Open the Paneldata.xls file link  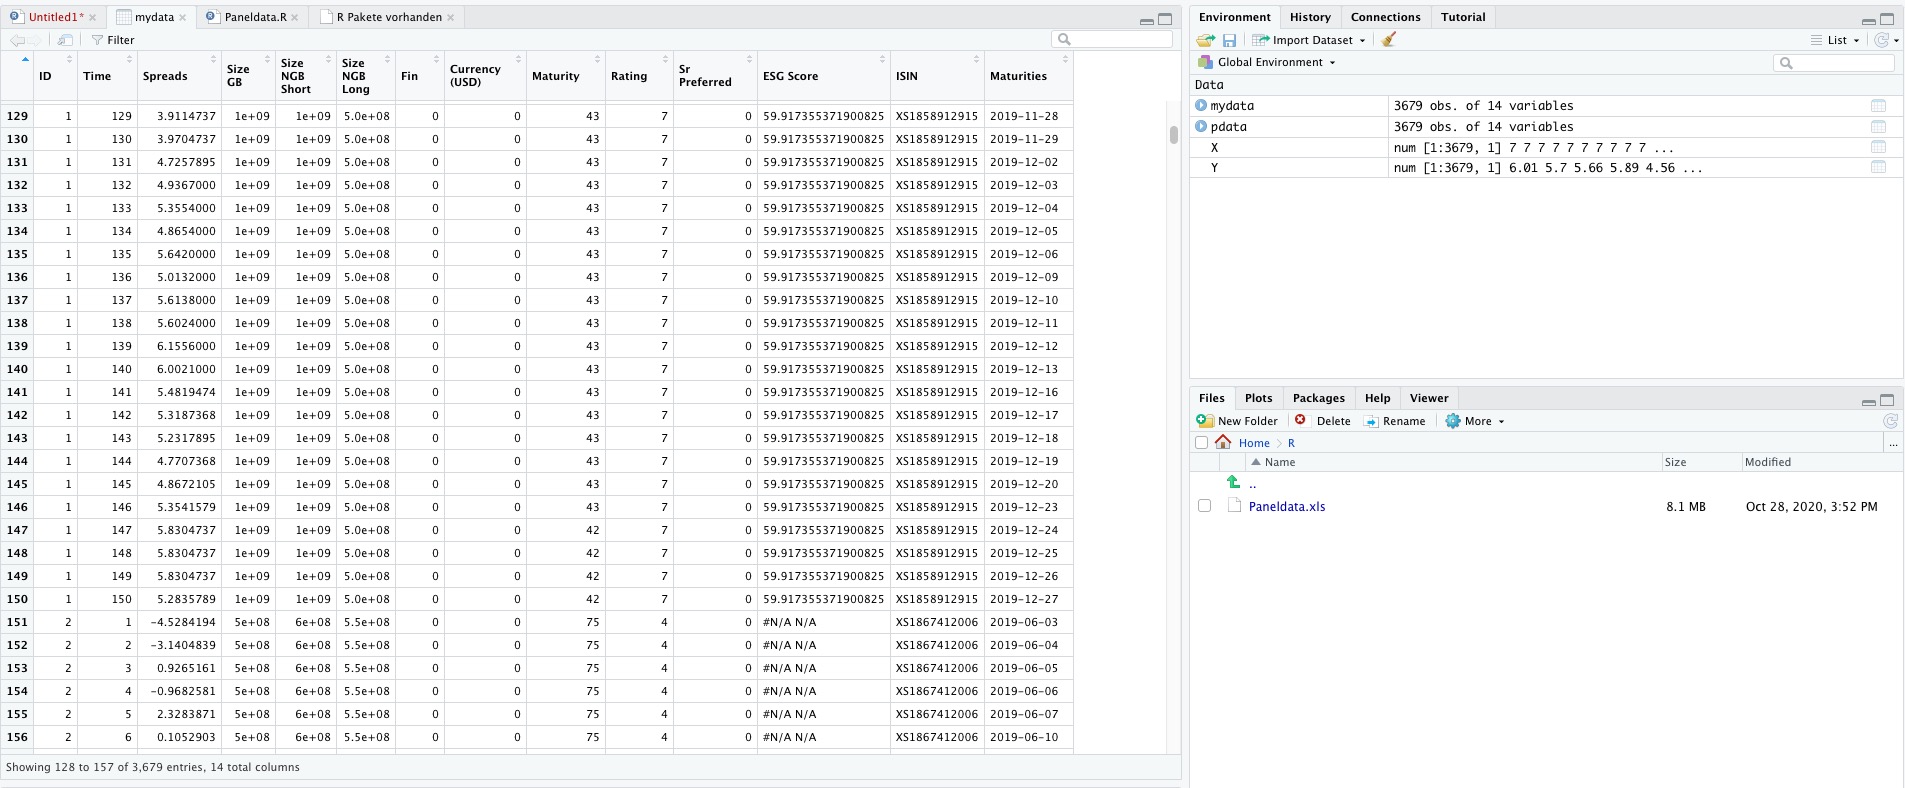coord(1286,506)
